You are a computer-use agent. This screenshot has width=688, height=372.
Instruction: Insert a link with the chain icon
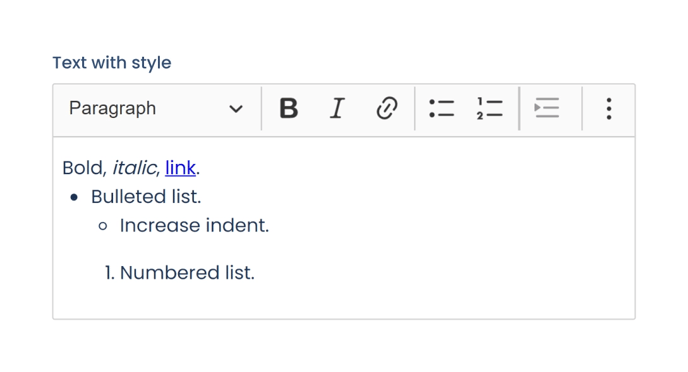tap(387, 108)
